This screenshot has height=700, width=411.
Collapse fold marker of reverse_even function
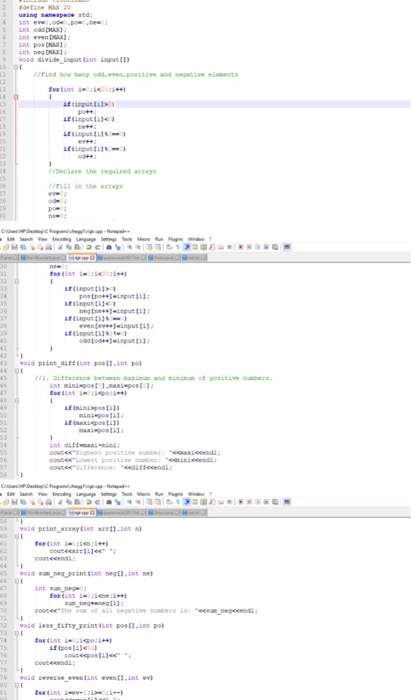coord(17,685)
